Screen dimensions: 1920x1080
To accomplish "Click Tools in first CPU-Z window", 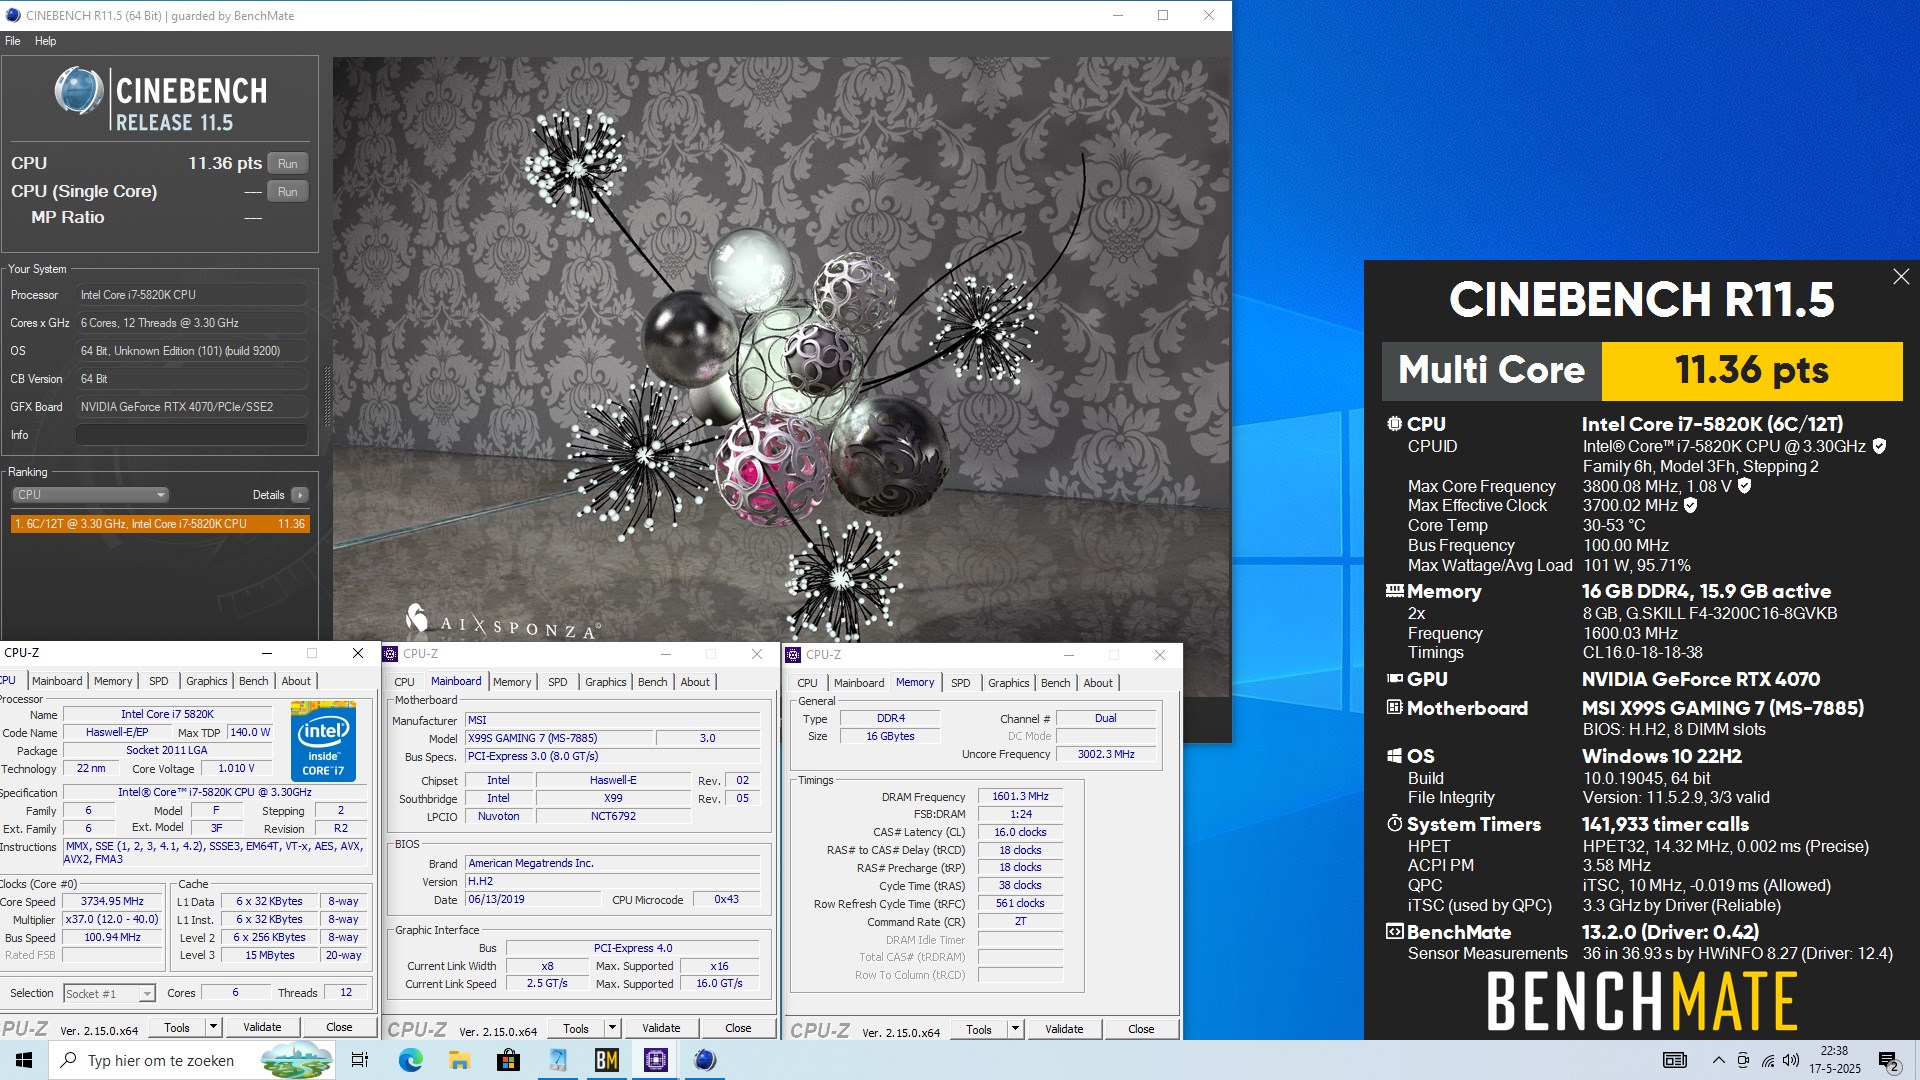I will [177, 1027].
